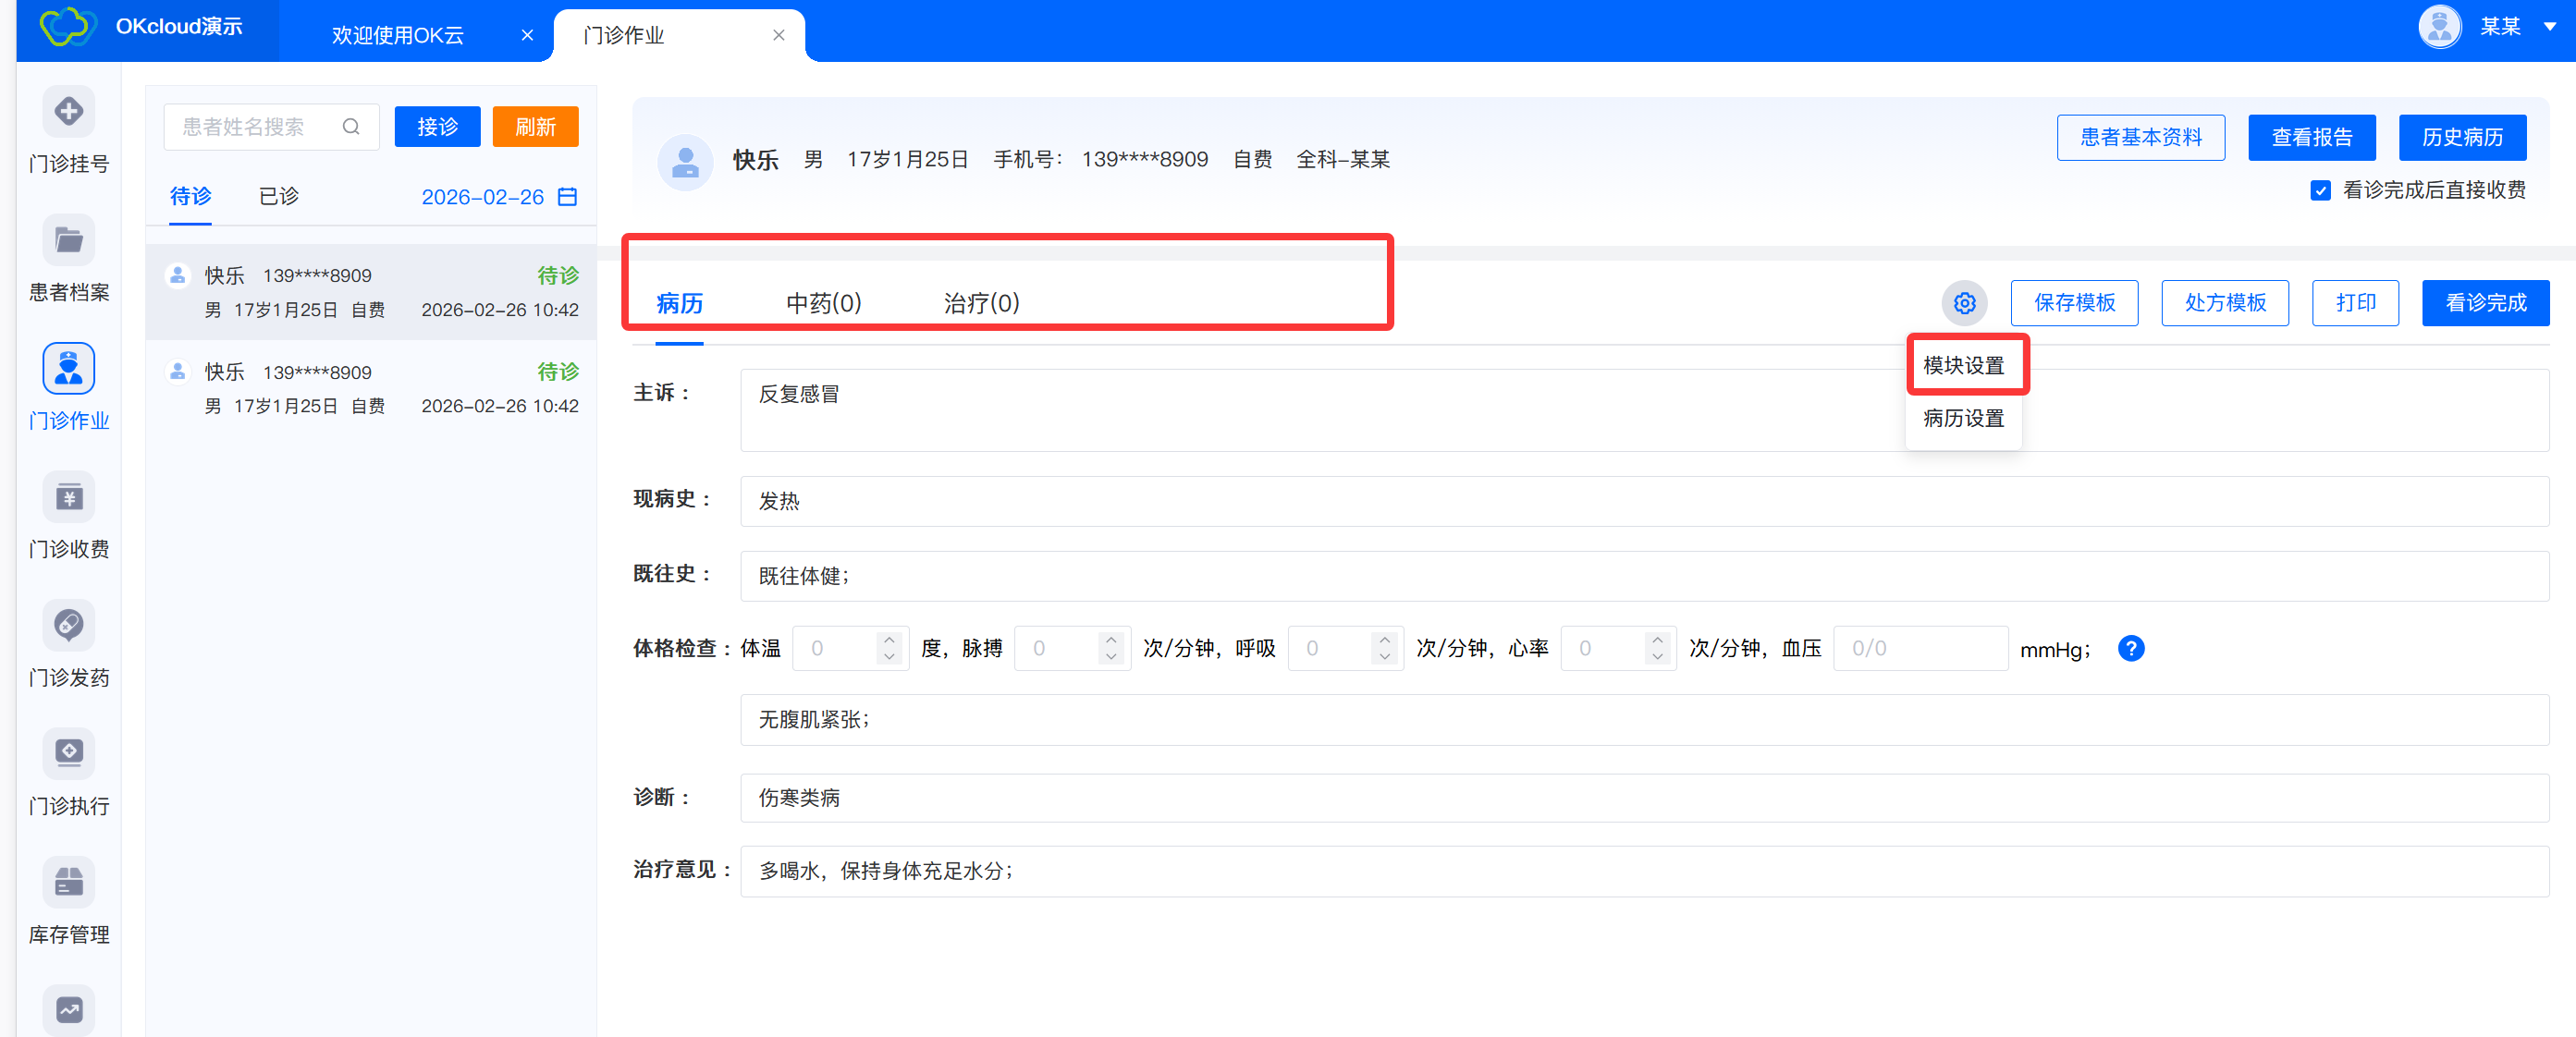Screen dimensions: 2576x1037
Task: Choose 模块设置 menu entry
Action: coord(1963,365)
